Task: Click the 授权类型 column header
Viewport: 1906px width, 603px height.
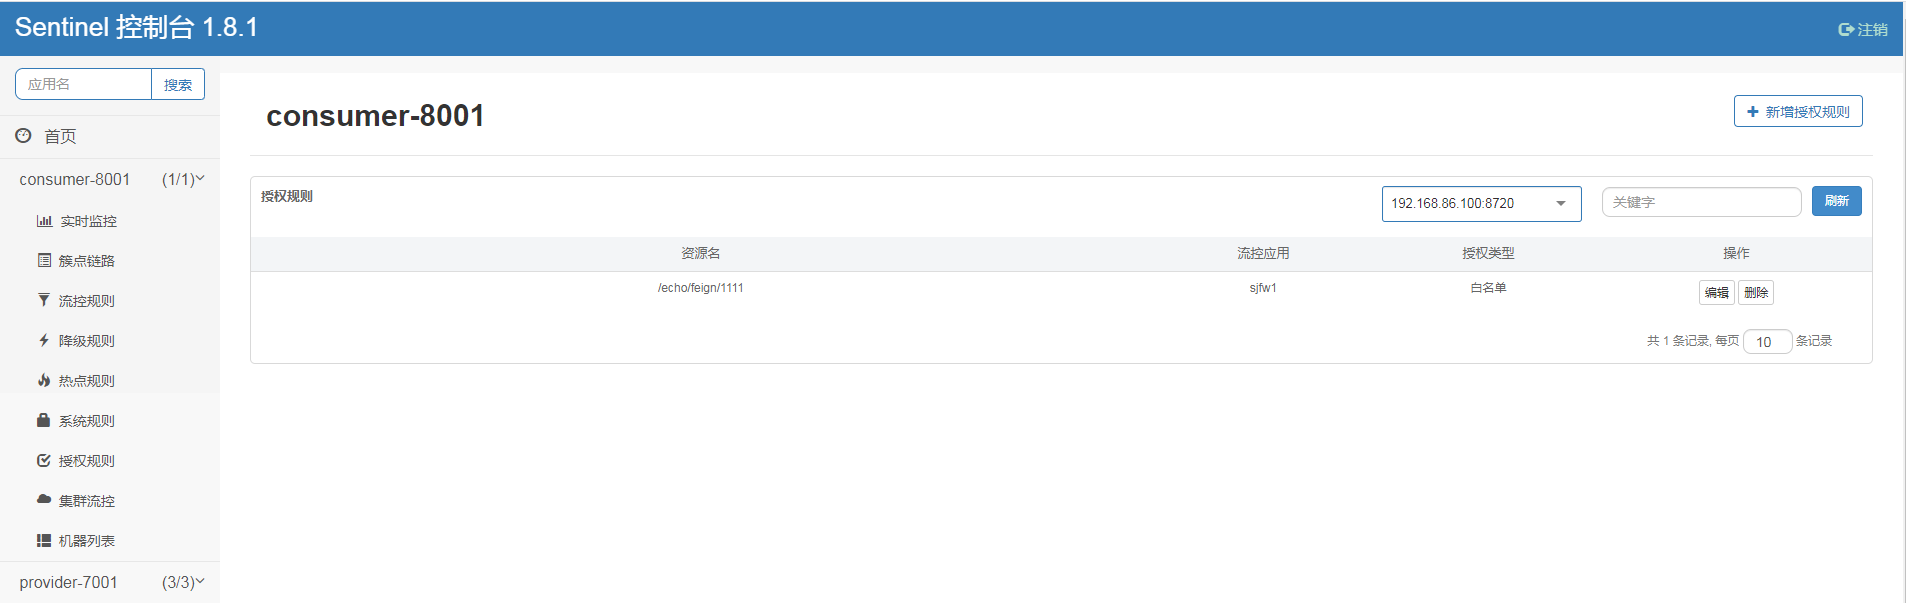Action: (x=1488, y=254)
